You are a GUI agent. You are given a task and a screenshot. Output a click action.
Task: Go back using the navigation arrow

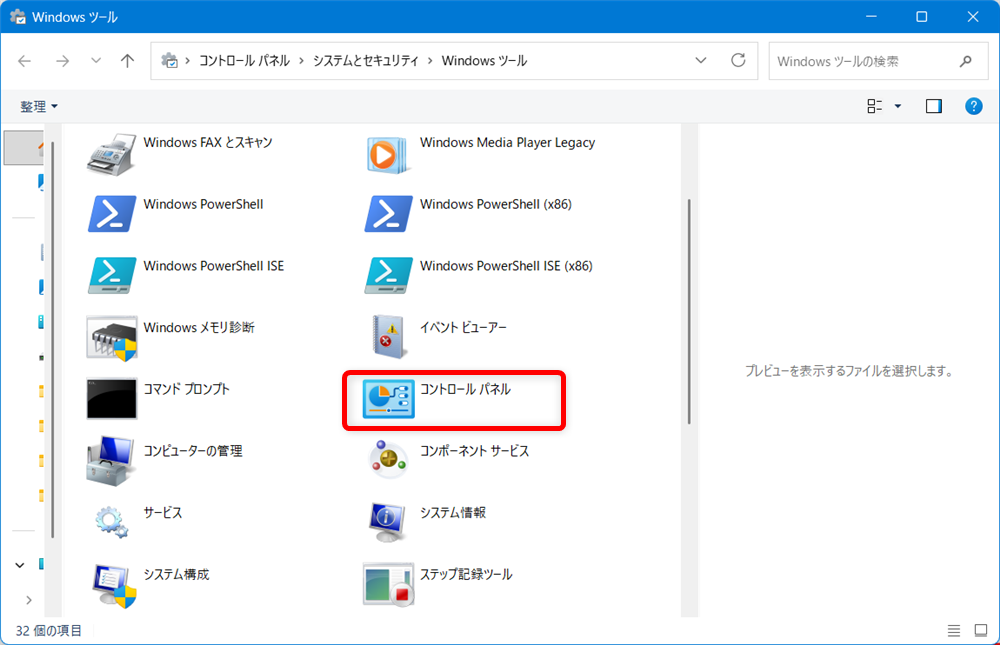click(24, 60)
